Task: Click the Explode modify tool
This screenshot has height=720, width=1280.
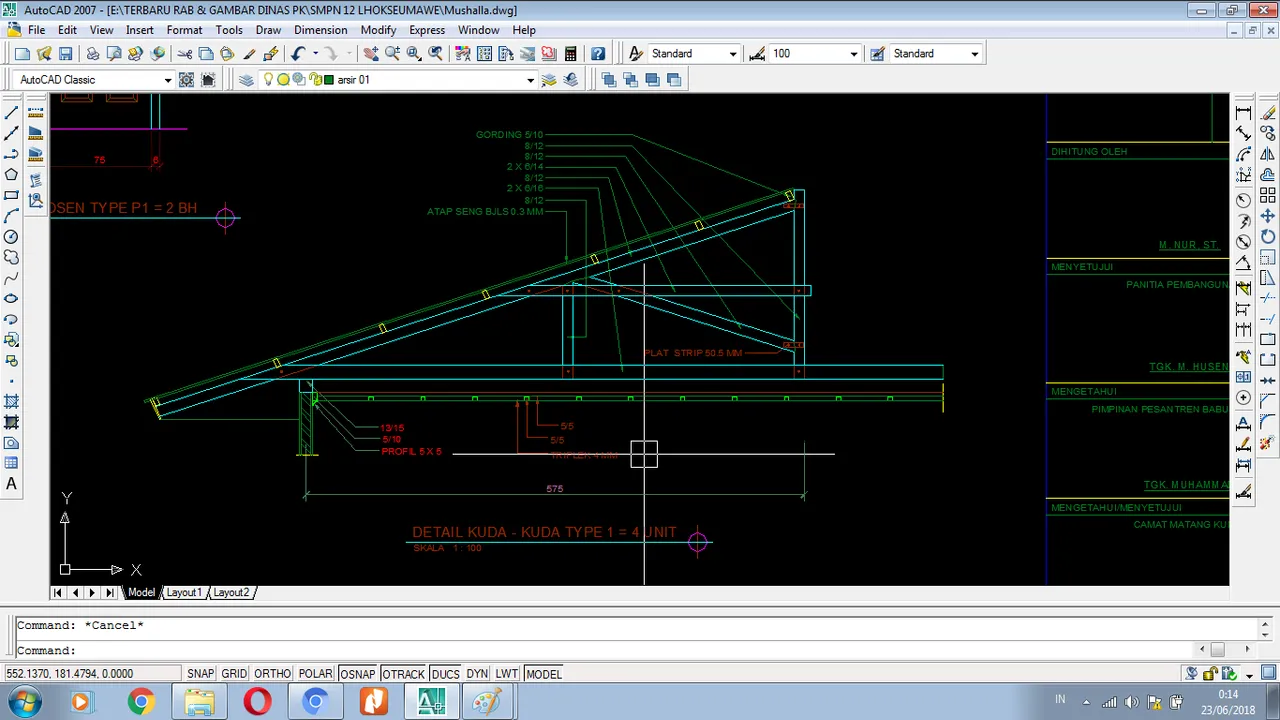Action: tap(1268, 442)
